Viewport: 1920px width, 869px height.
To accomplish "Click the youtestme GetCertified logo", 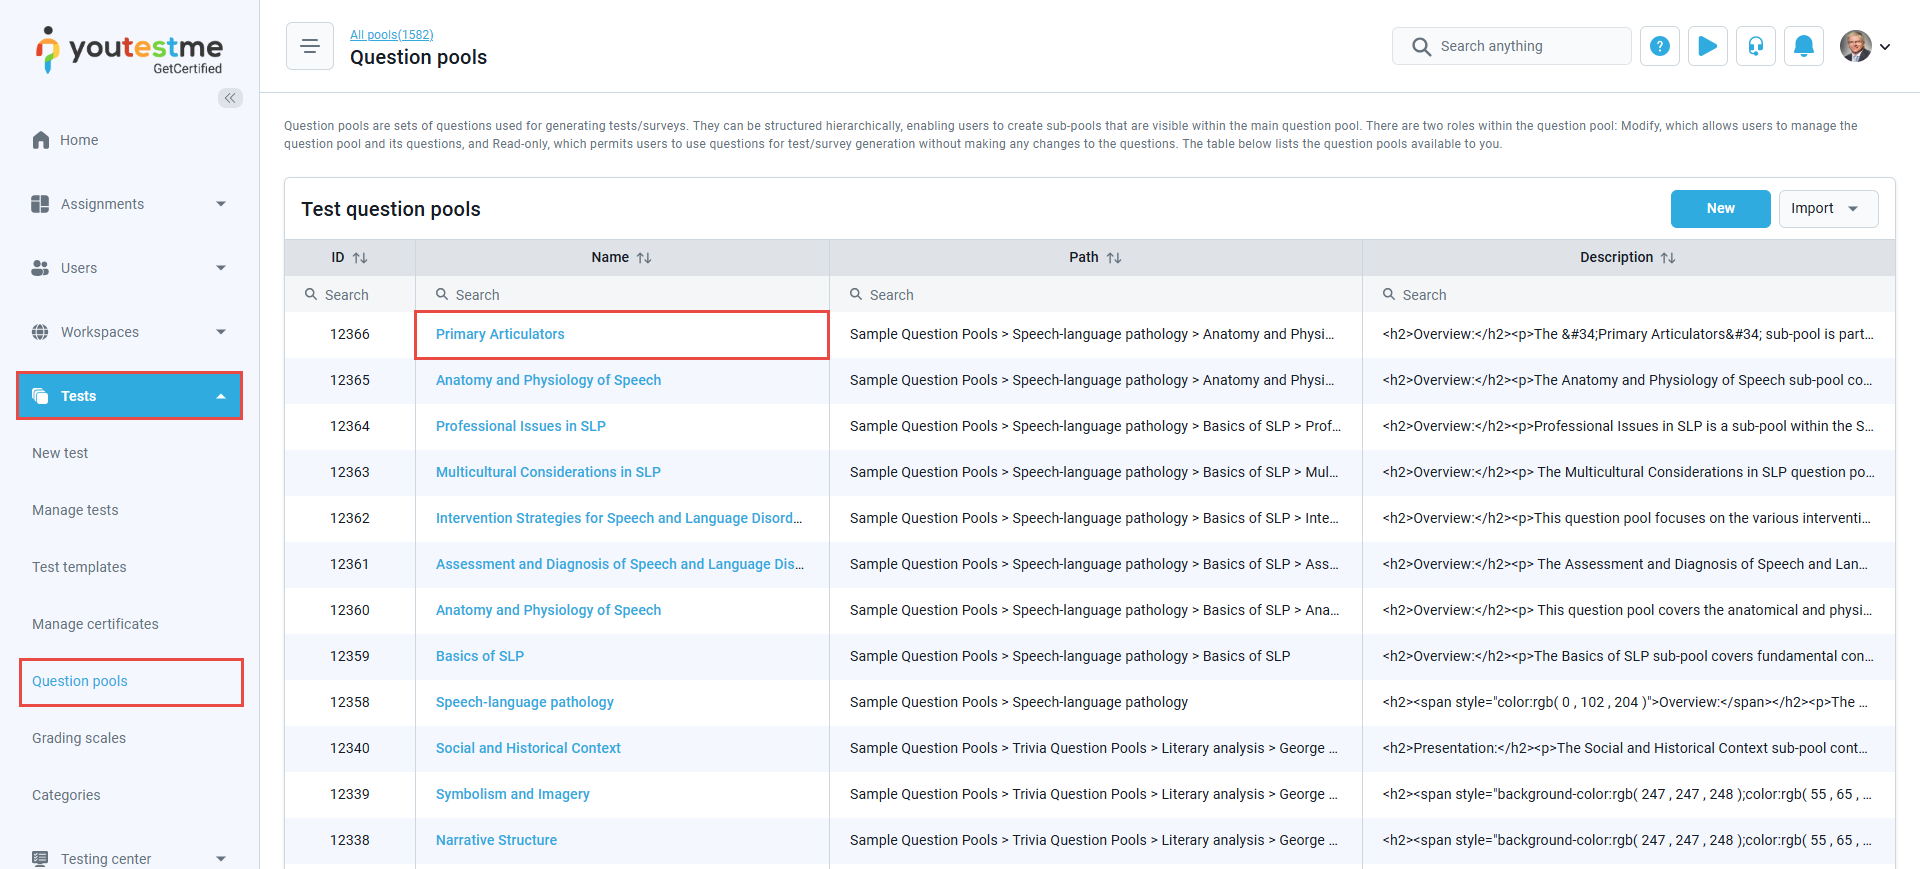I will tap(129, 50).
